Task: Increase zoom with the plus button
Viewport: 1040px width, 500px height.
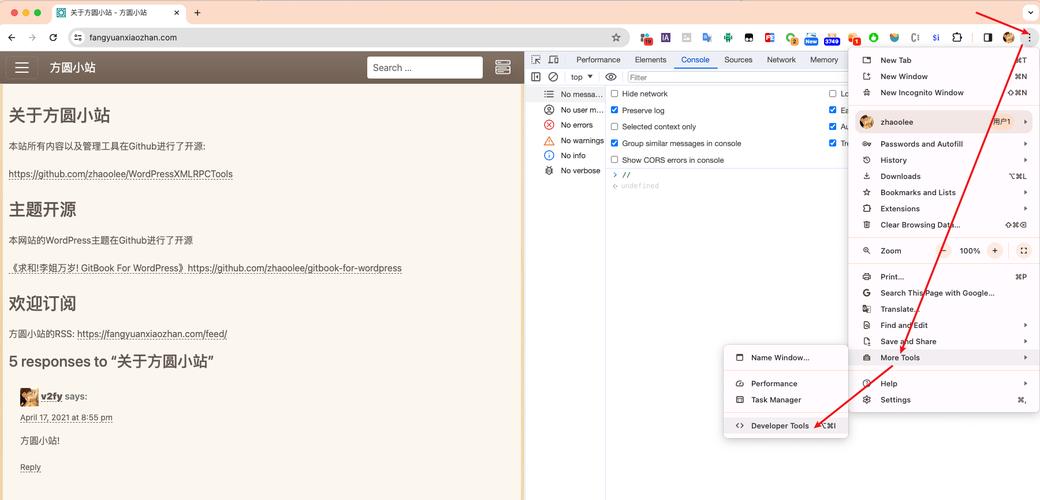Action: [994, 251]
